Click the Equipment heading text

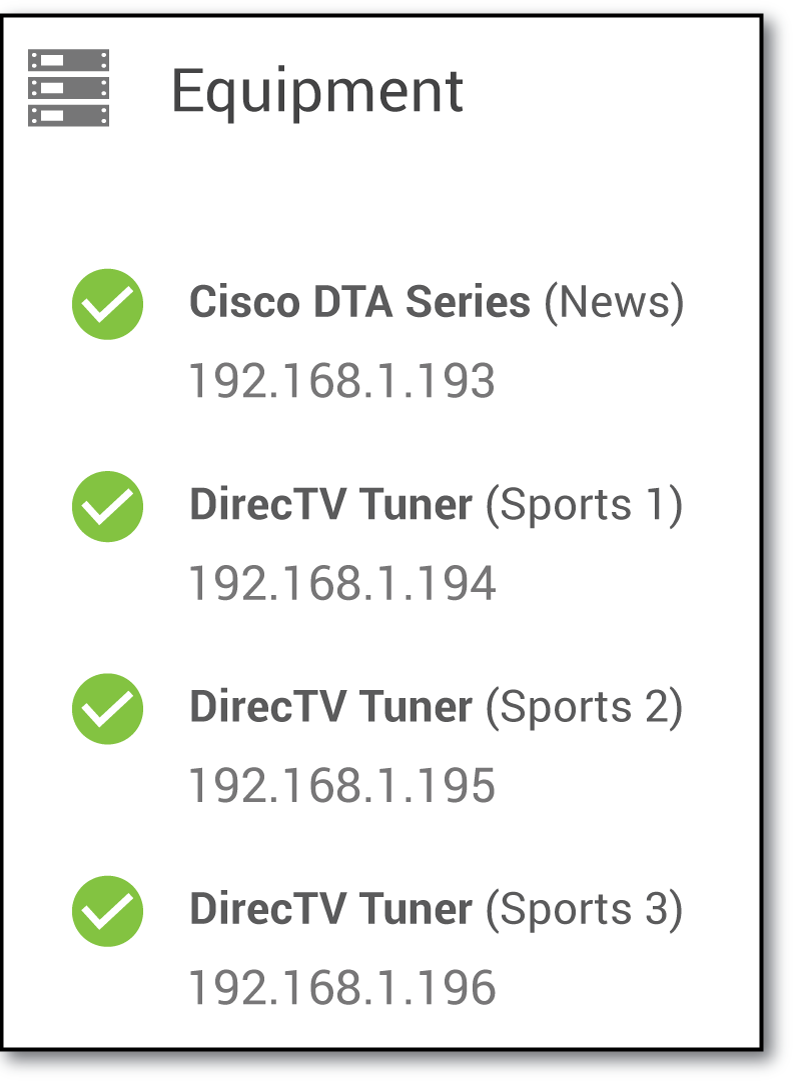pyautogui.click(x=317, y=91)
